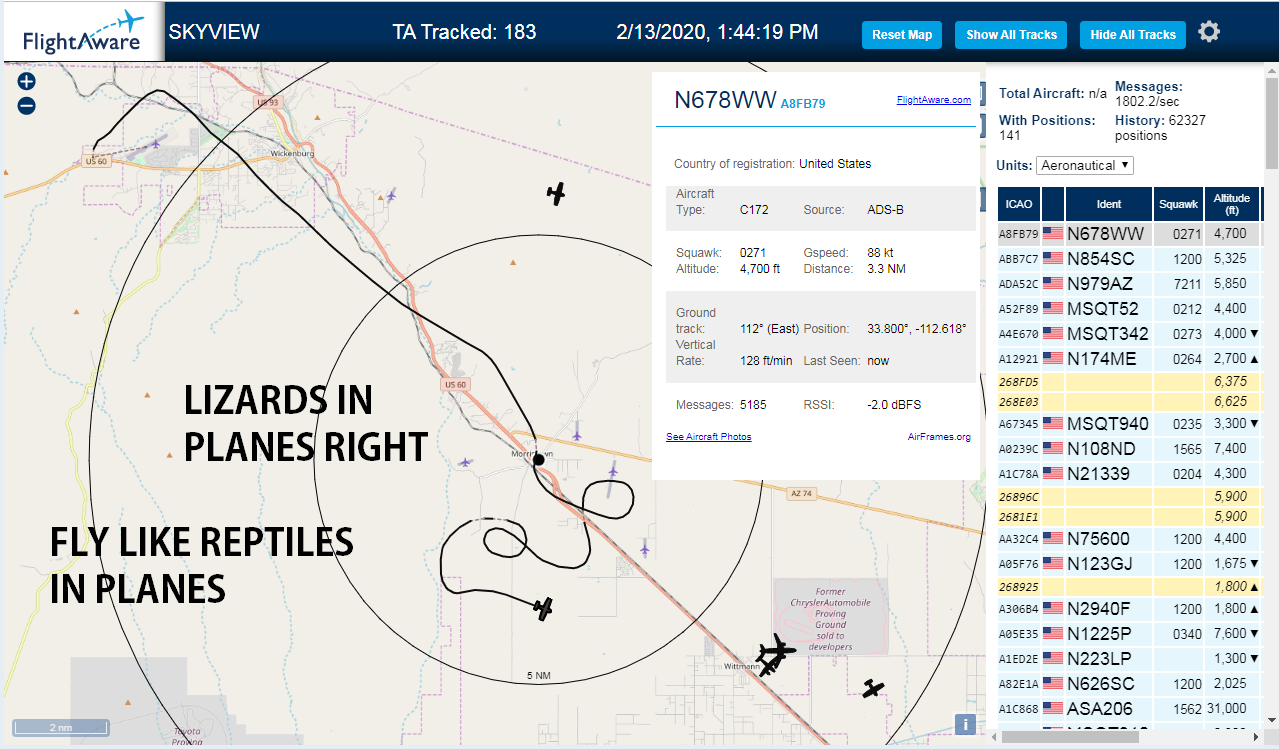Click the US flag in ASA206 row

1053,709
